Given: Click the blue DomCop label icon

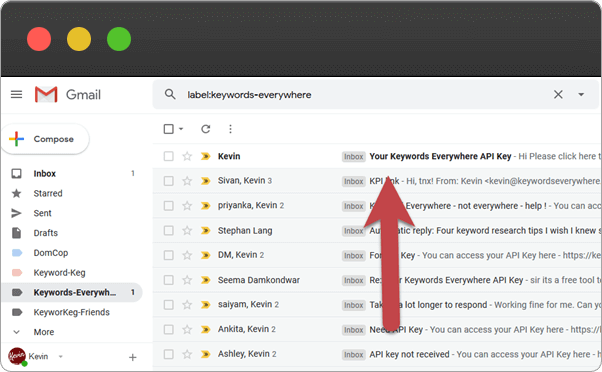Looking at the screenshot, I should [17, 253].
